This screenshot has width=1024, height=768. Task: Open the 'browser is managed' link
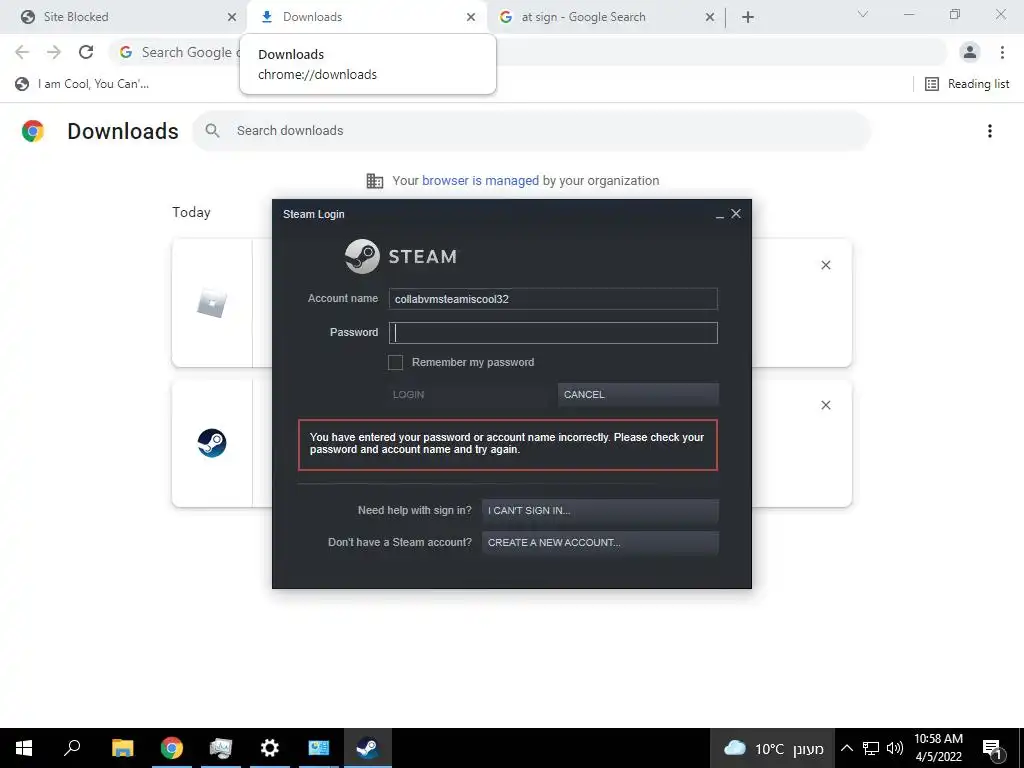click(x=481, y=181)
